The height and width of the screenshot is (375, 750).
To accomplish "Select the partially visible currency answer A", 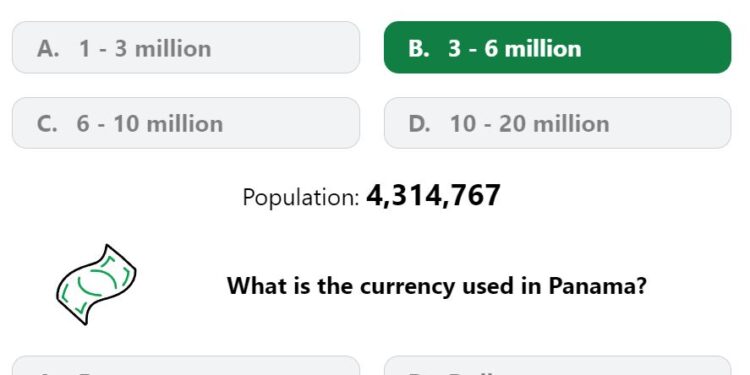I will 186,365.
